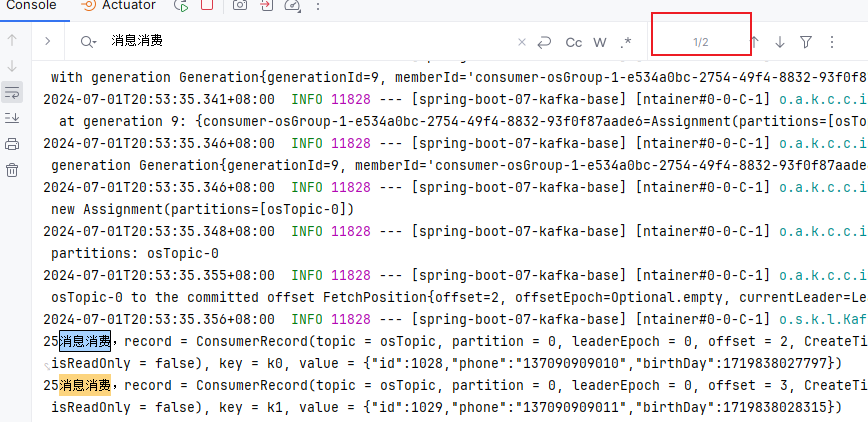Image resolution: width=868 pixels, height=422 pixels.
Task: Expand the search bar chevron
Action: 48,41
